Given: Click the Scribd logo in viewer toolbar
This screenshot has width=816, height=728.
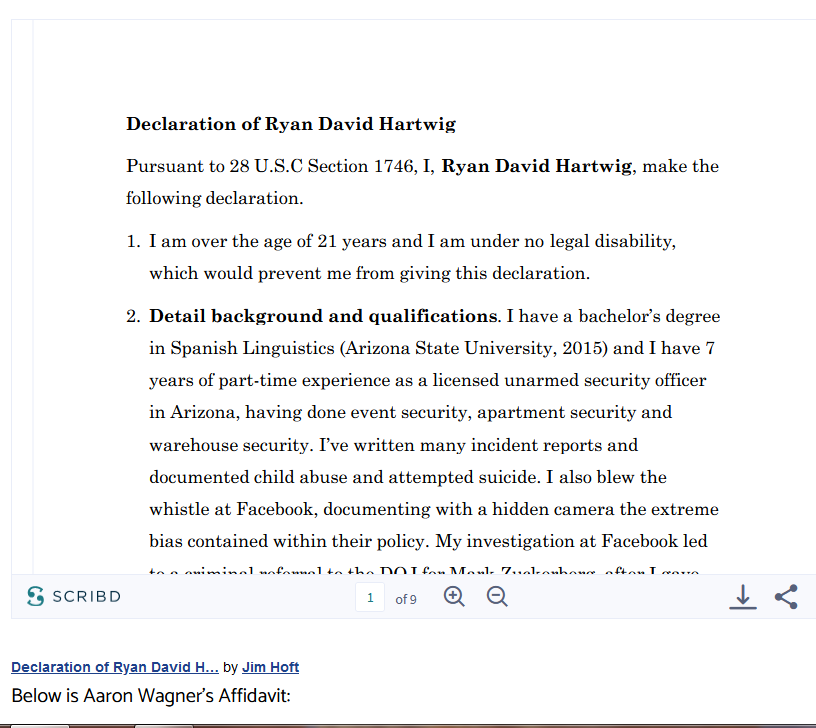Looking at the screenshot, I should pyautogui.click(x=74, y=596).
